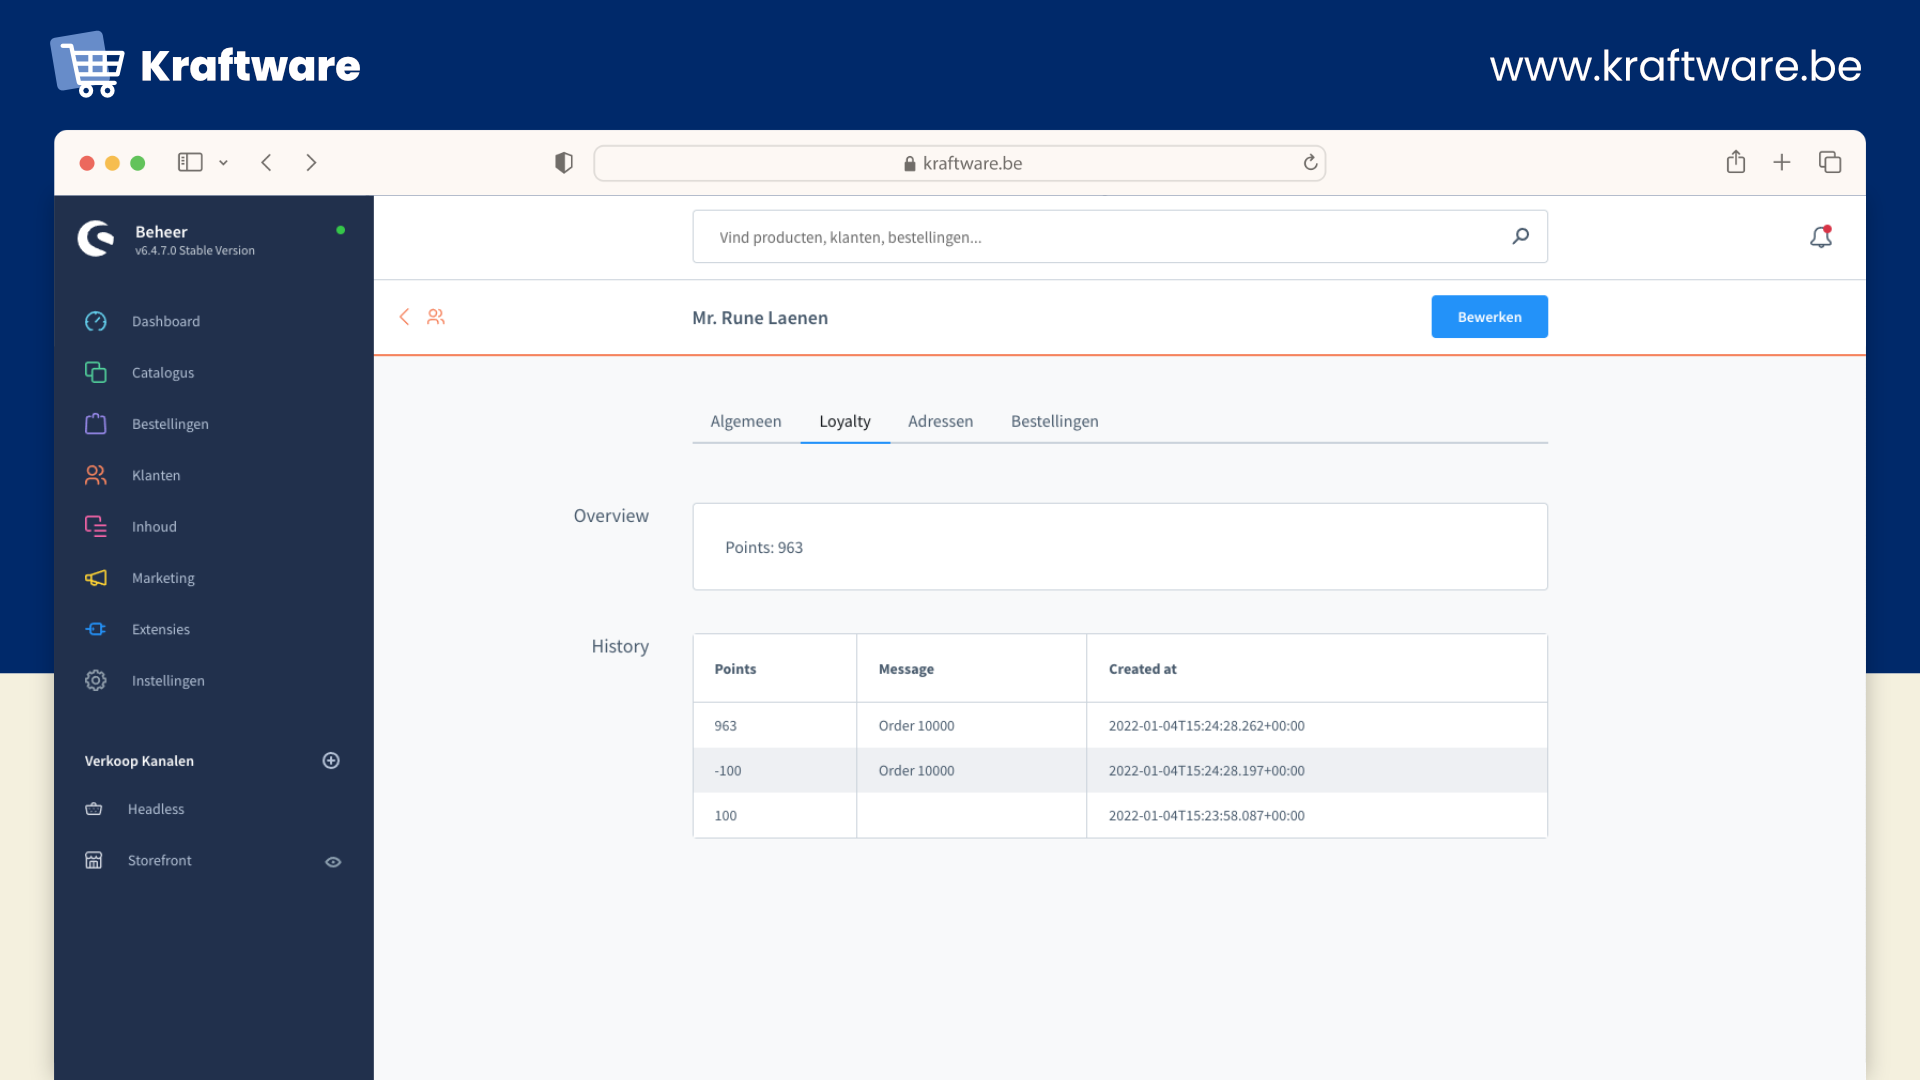Click the product search input field
Viewport: 1920px width, 1080px height.
coord(1100,237)
